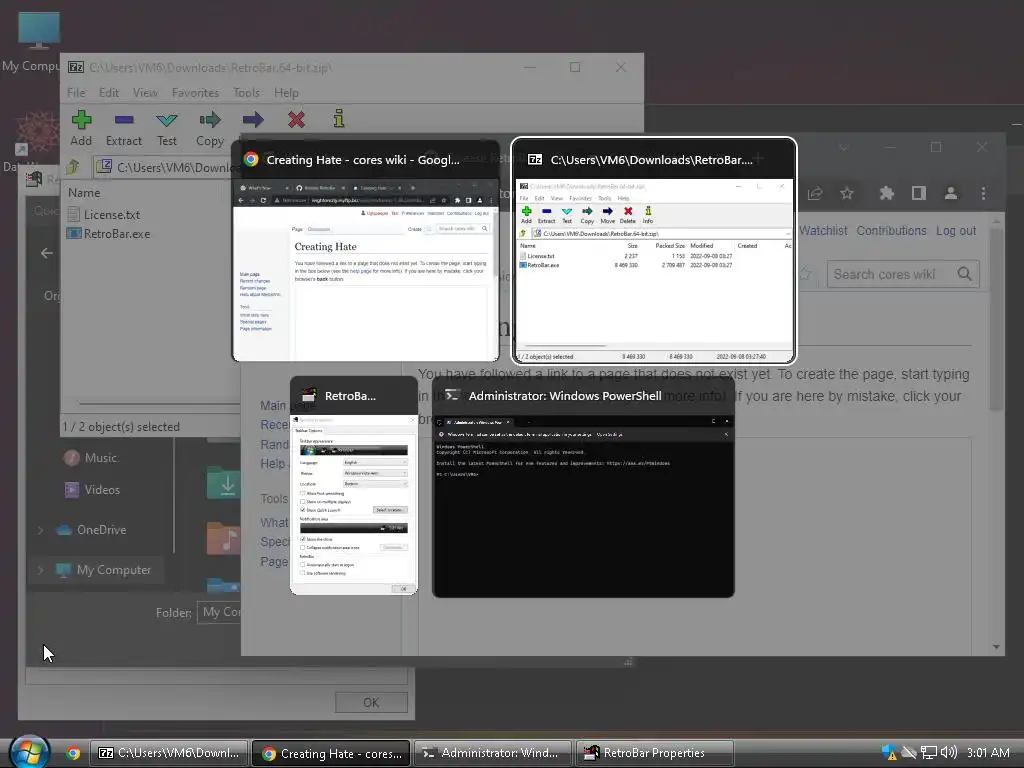Bookmark the page with Chrome's star icon
This screenshot has width=1024, height=768.
click(x=846, y=193)
